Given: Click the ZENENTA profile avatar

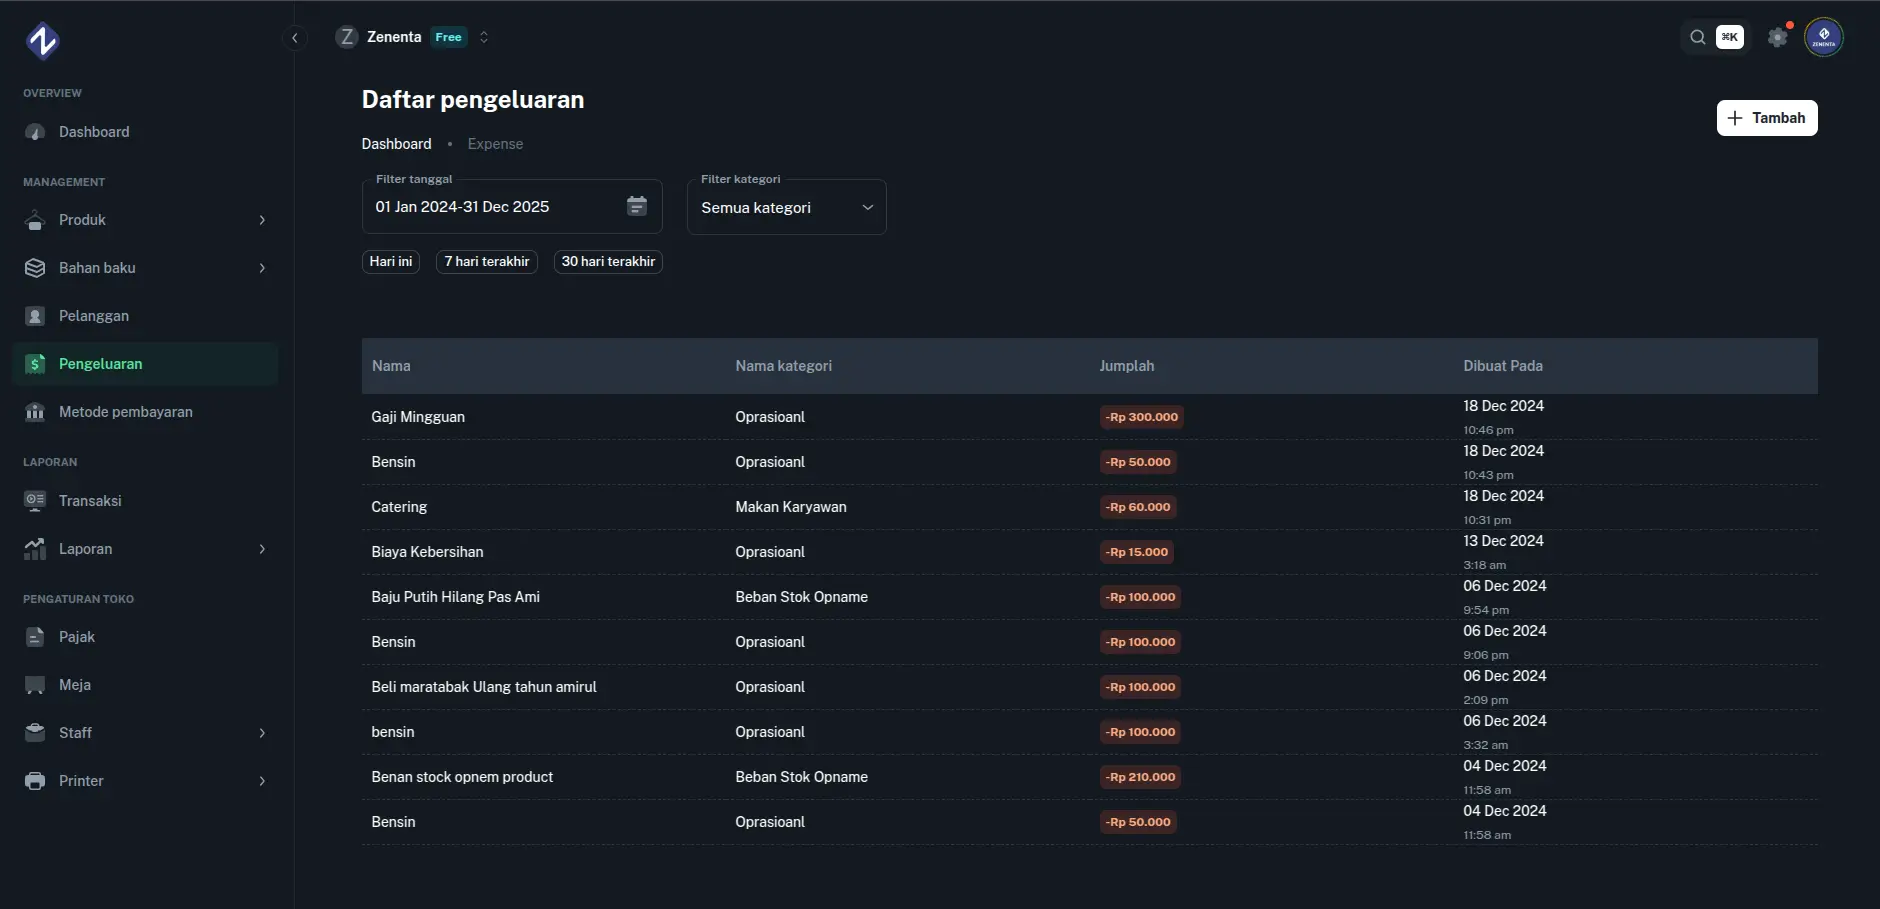Looking at the screenshot, I should 1823,37.
